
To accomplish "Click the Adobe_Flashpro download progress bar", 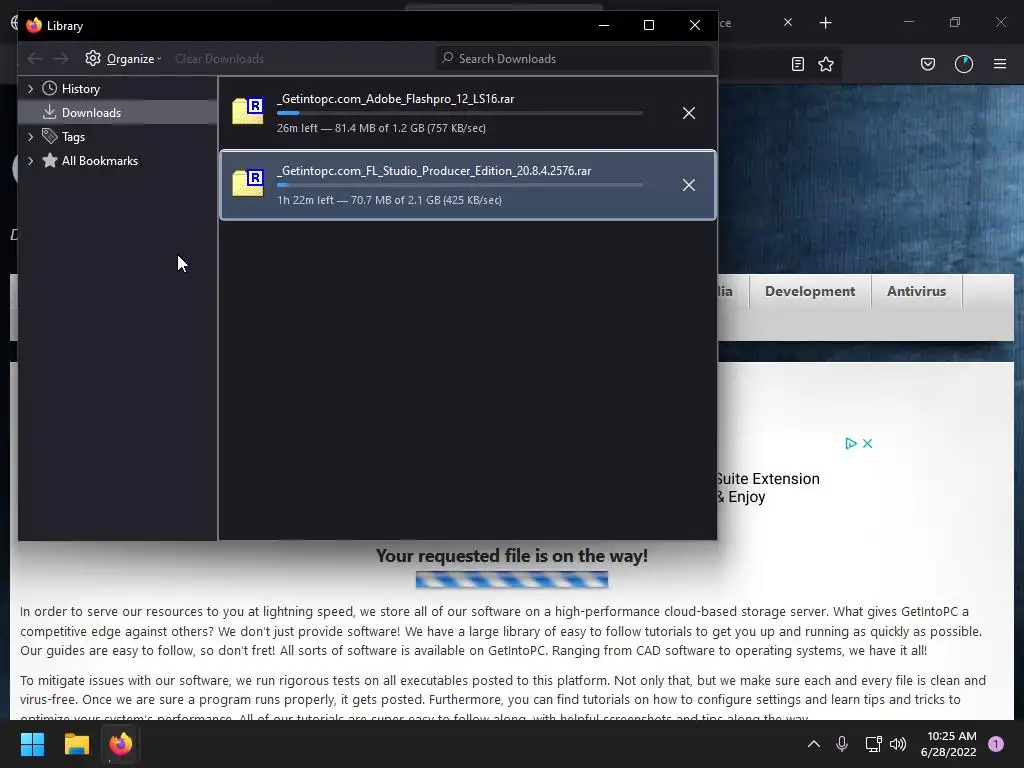I will 460,113.
